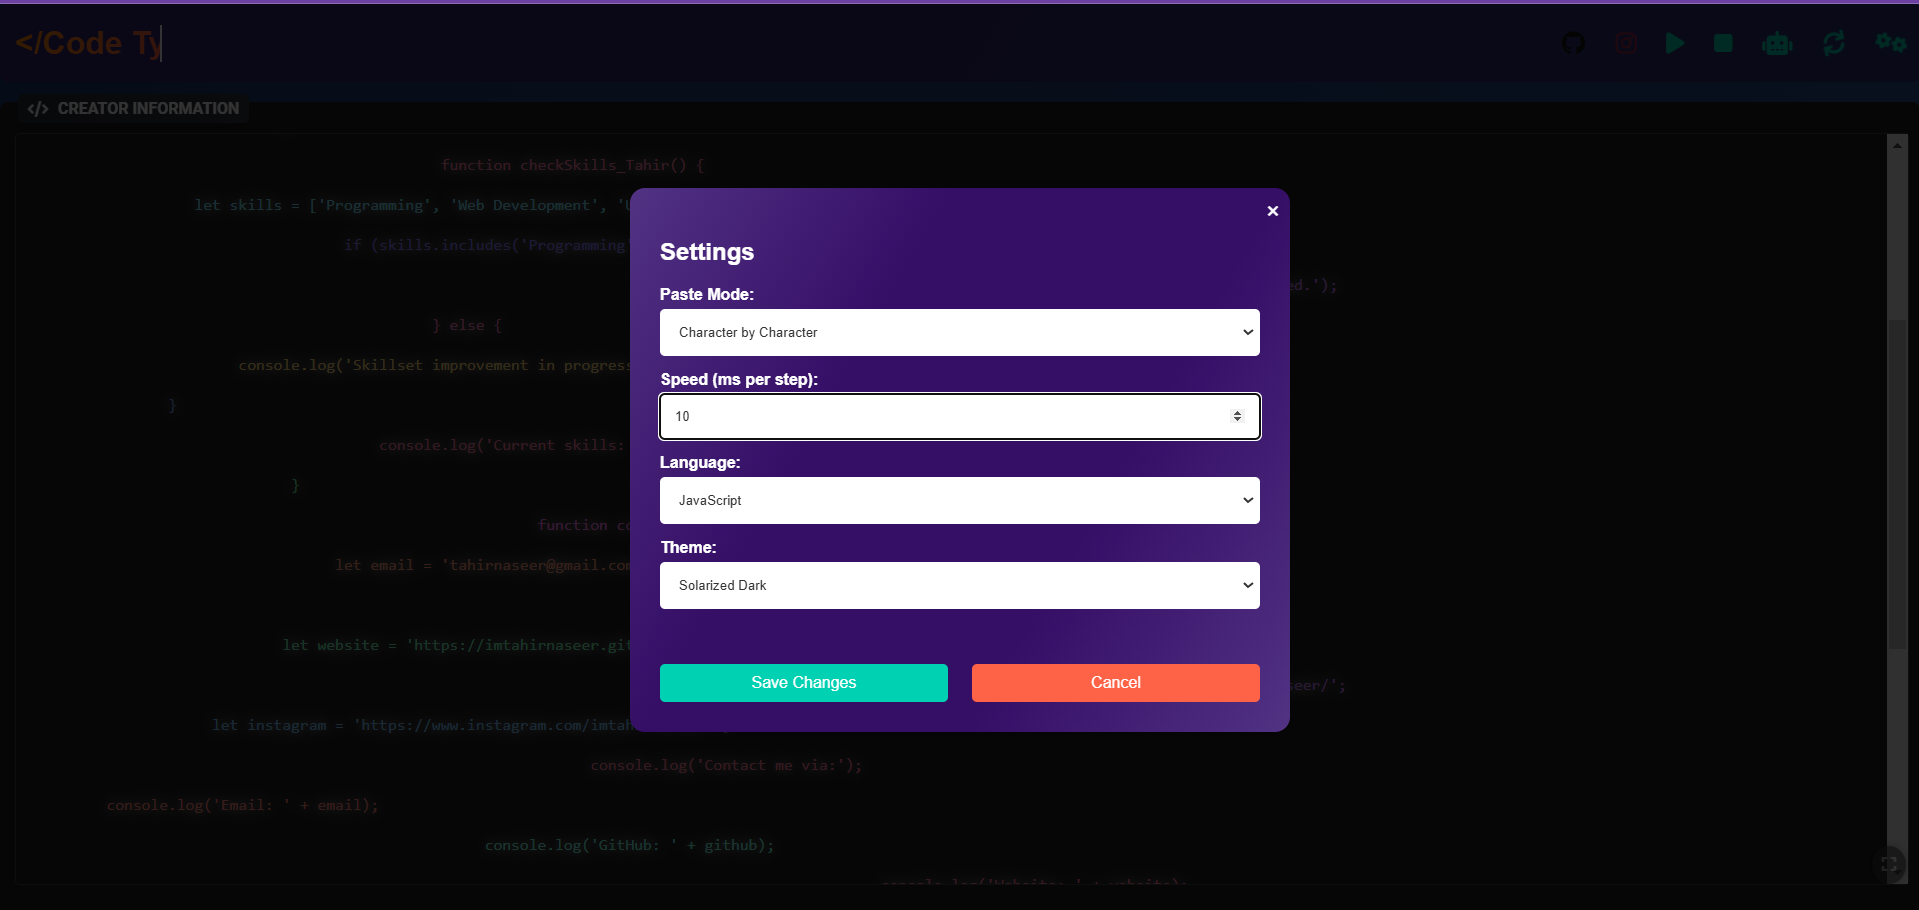Click the fullscreen icon in editor corner
The height and width of the screenshot is (910, 1919).
pyautogui.click(x=1888, y=864)
